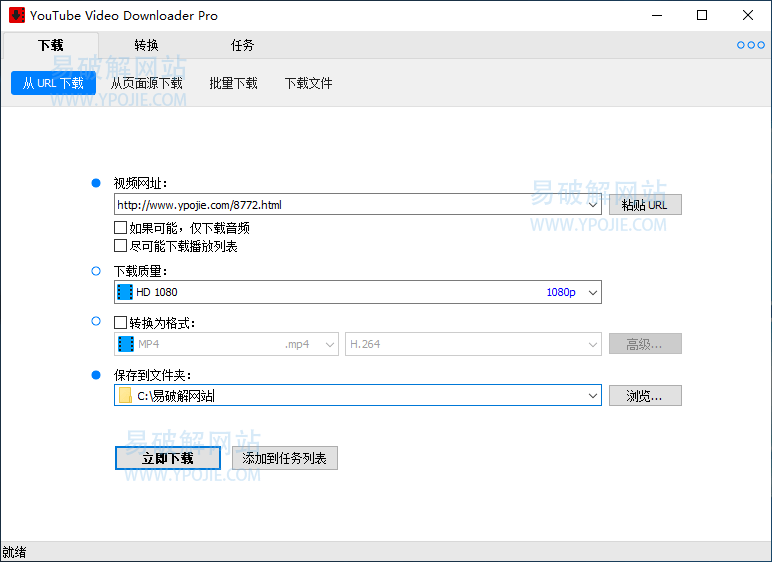Click the folder icon in save path

(x=125, y=395)
